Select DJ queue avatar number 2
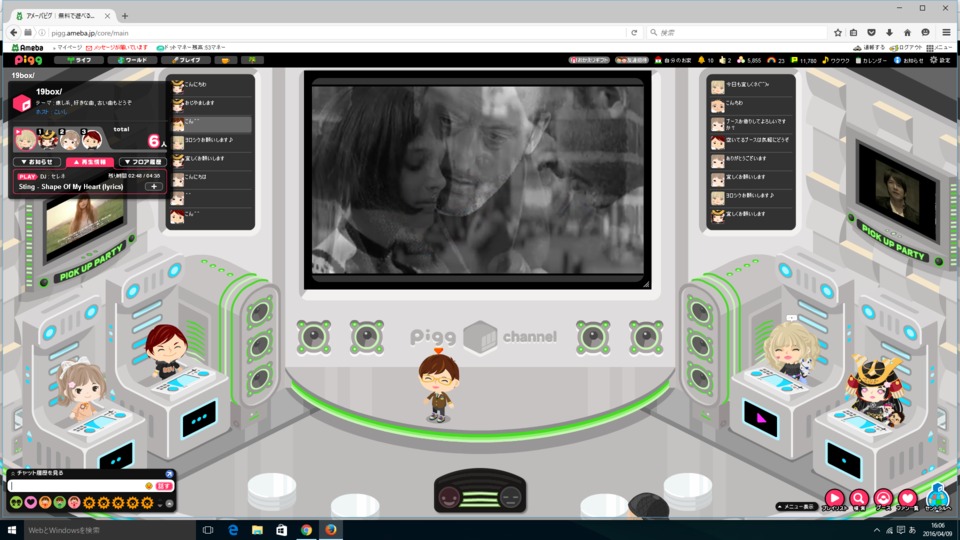Image resolution: width=960 pixels, height=540 pixels. tap(70, 140)
